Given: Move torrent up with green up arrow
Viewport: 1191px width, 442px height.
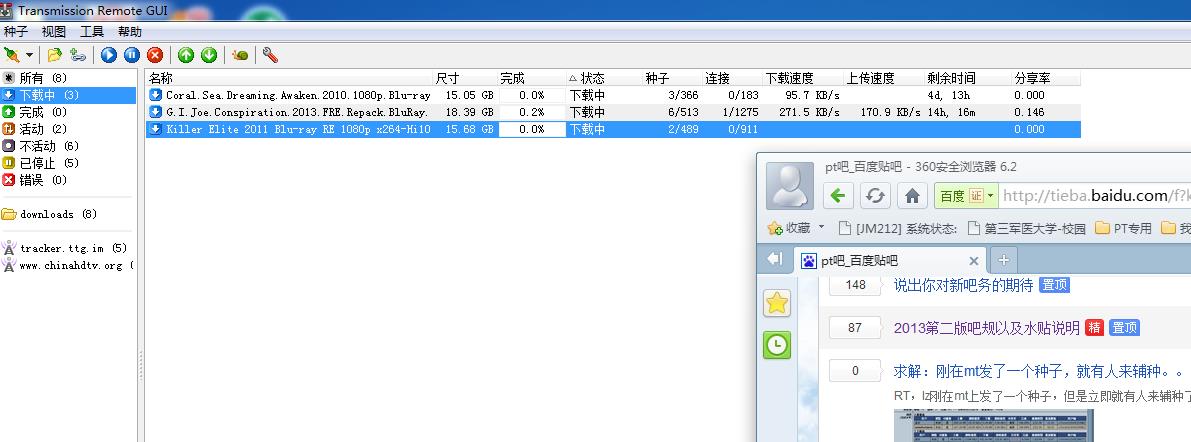Looking at the screenshot, I should coord(186,55).
